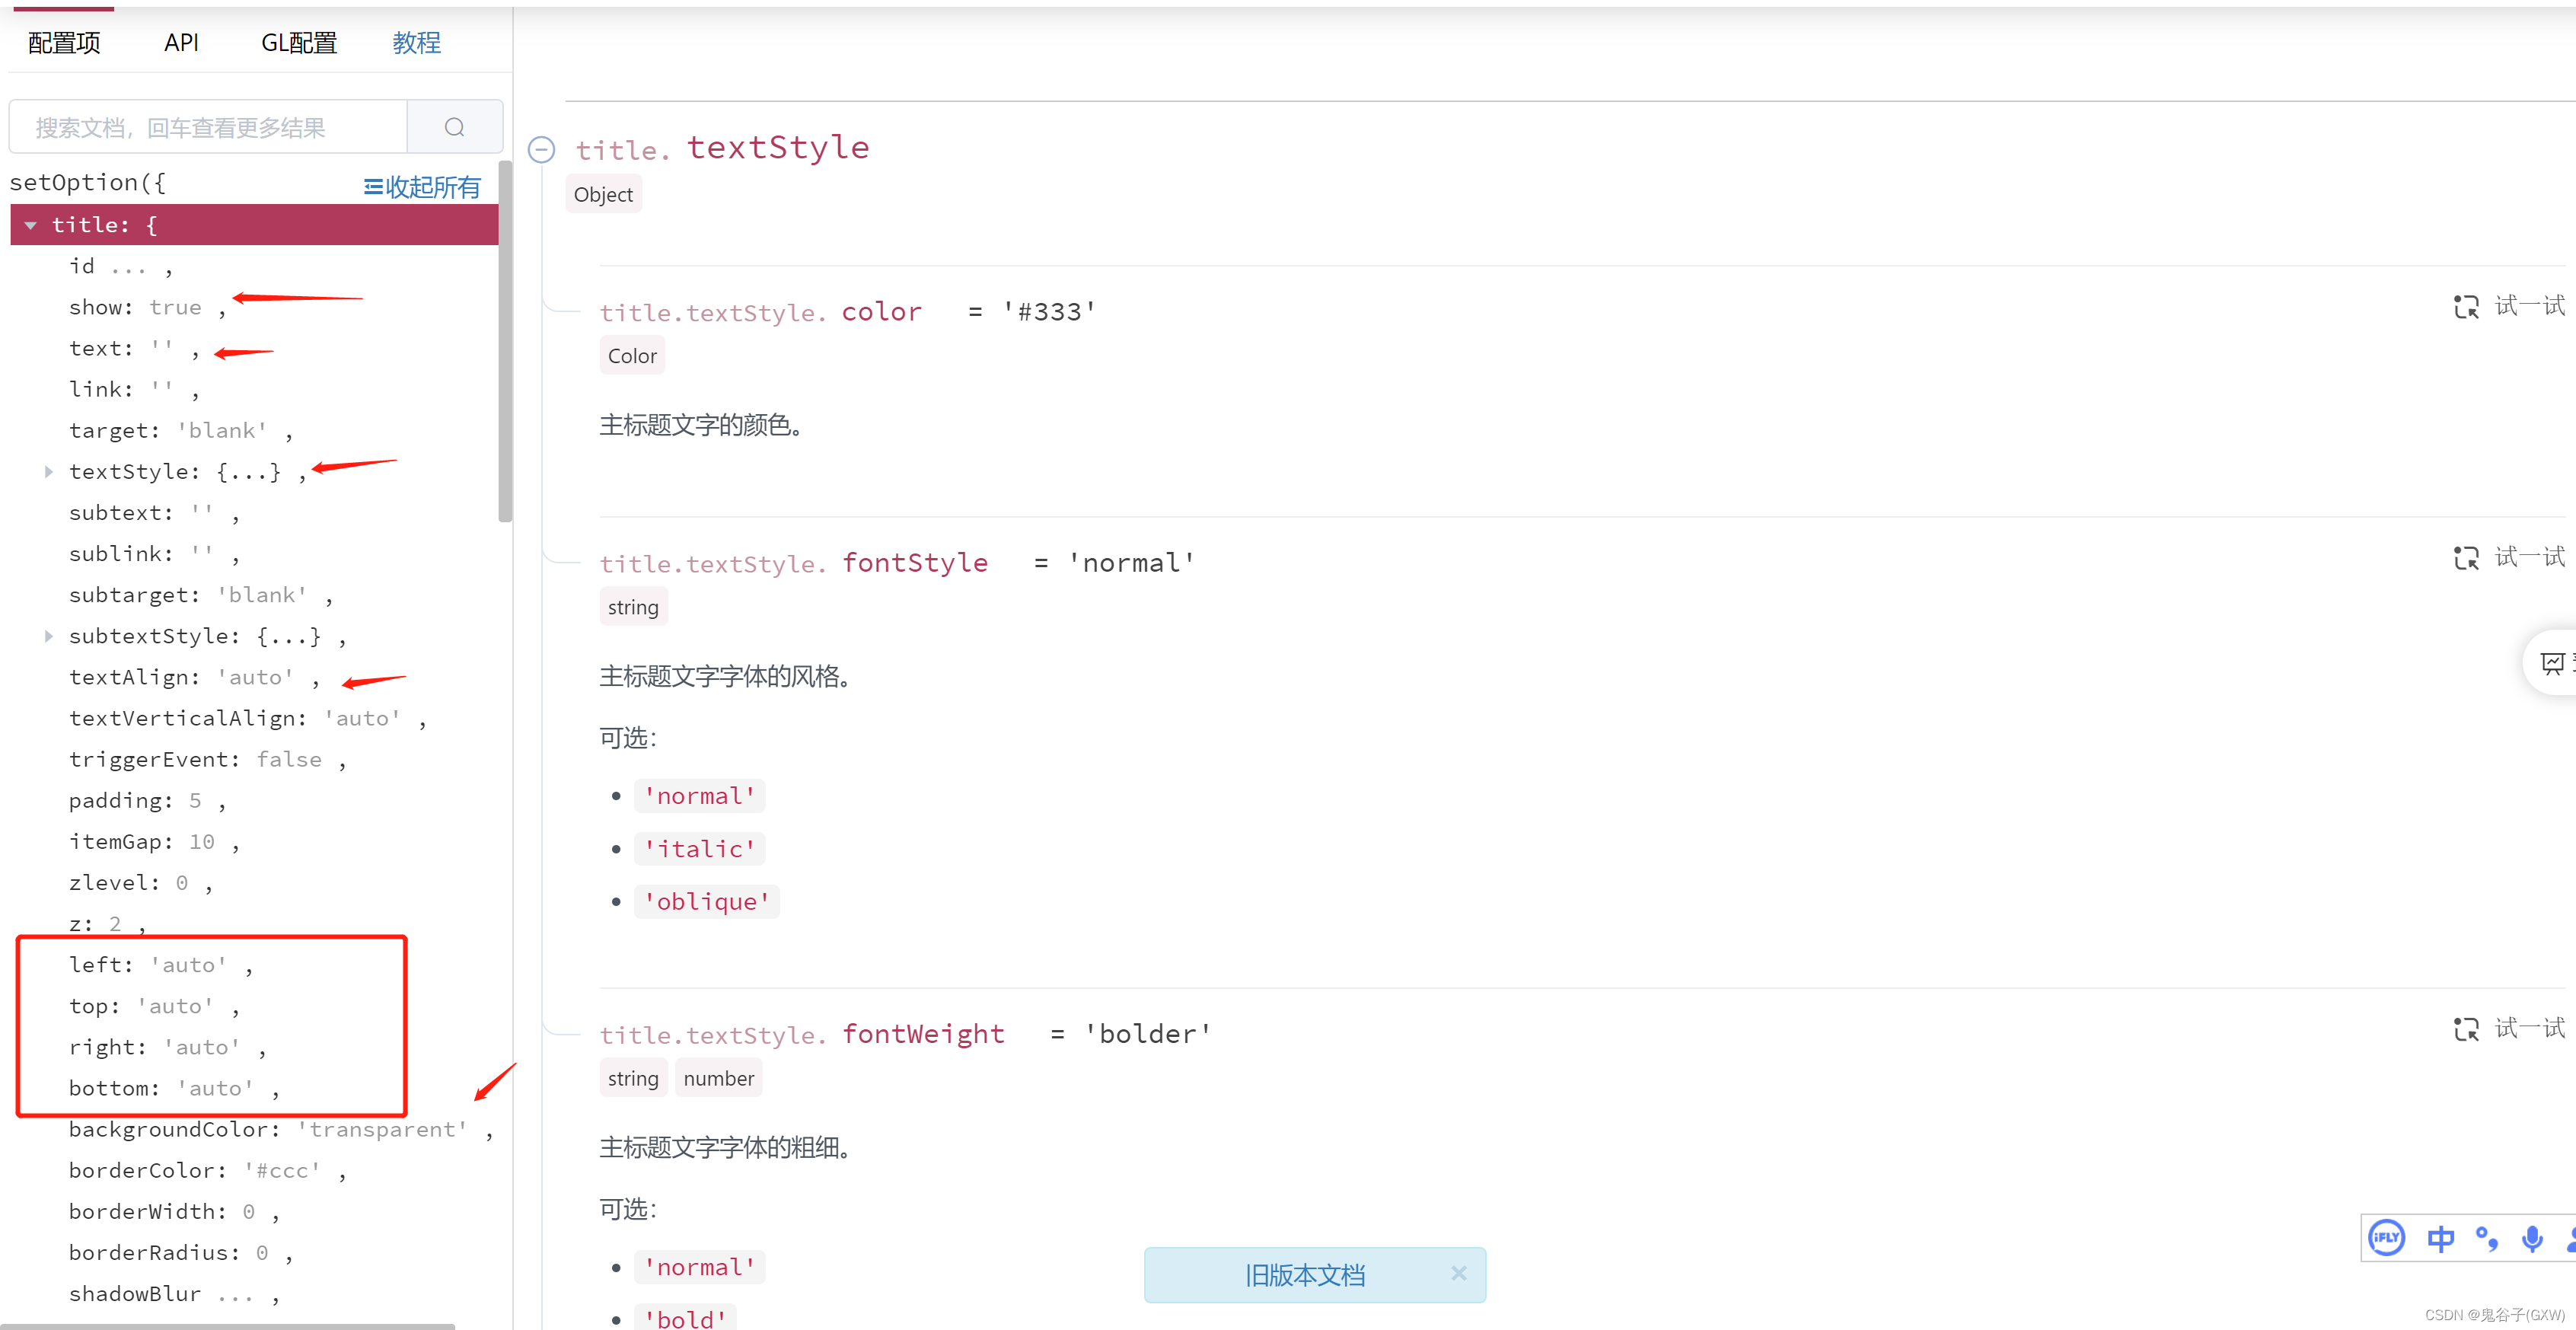Image resolution: width=2576 pixels, height=1330 pixels.
Task: Select the borderColor: '#ccc' row
Action: [x=254, y=1170]
